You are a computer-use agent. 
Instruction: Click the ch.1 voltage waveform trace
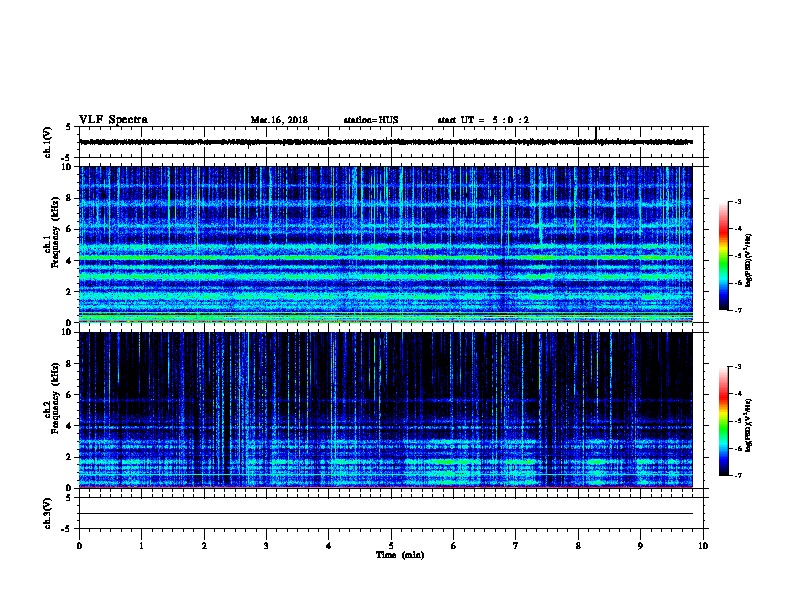pyautogui.click(x=386, y=142)
